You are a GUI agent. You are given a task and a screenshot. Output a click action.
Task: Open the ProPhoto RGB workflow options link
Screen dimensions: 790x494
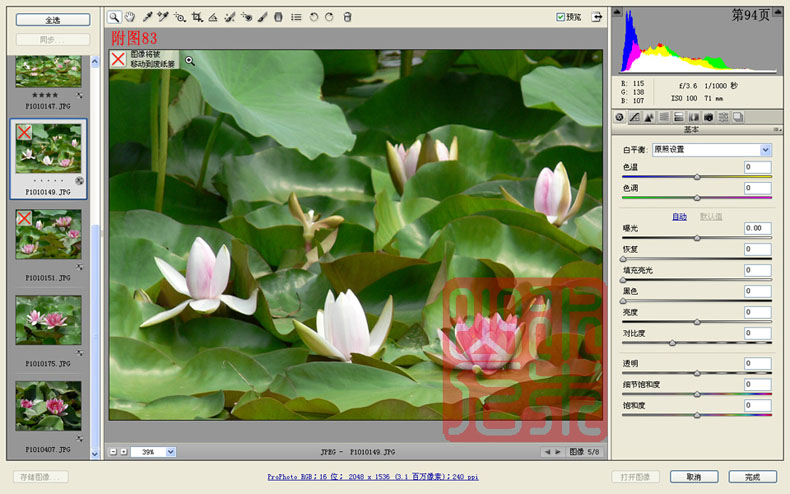pyautogui.click(x=373, y=476)
